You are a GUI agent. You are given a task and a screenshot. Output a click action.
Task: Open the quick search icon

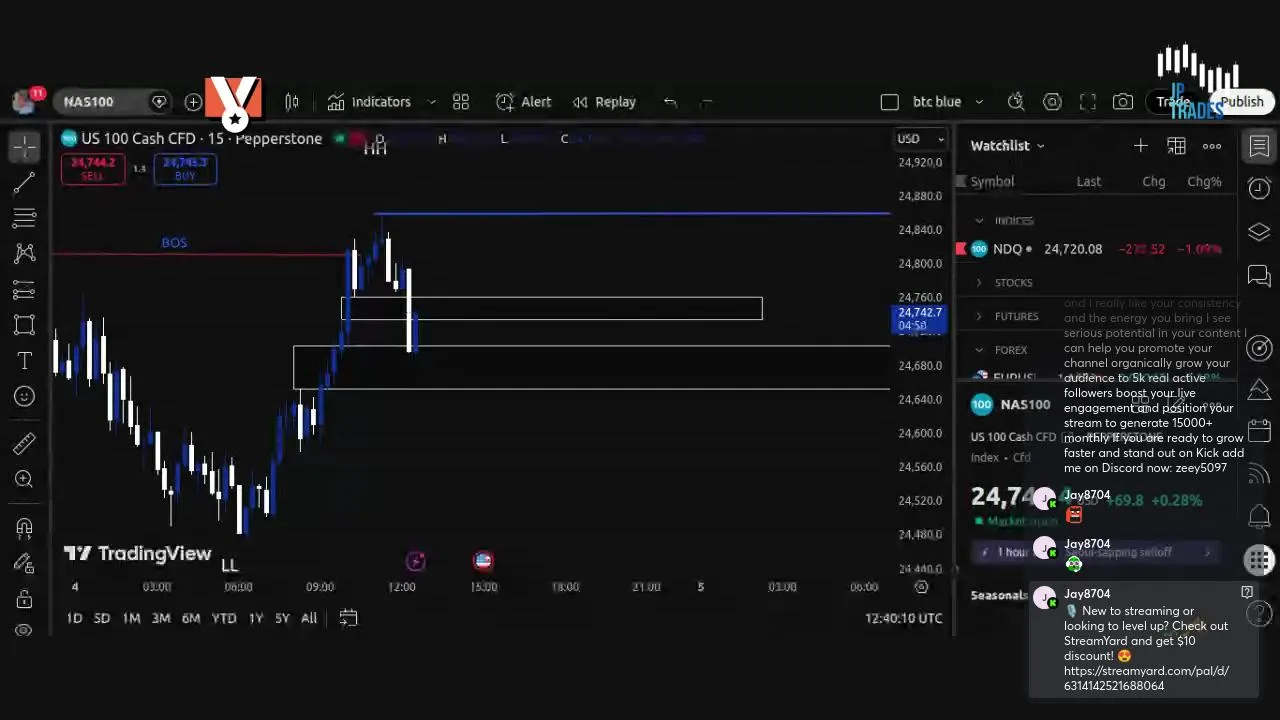(x=1016, y=102)
